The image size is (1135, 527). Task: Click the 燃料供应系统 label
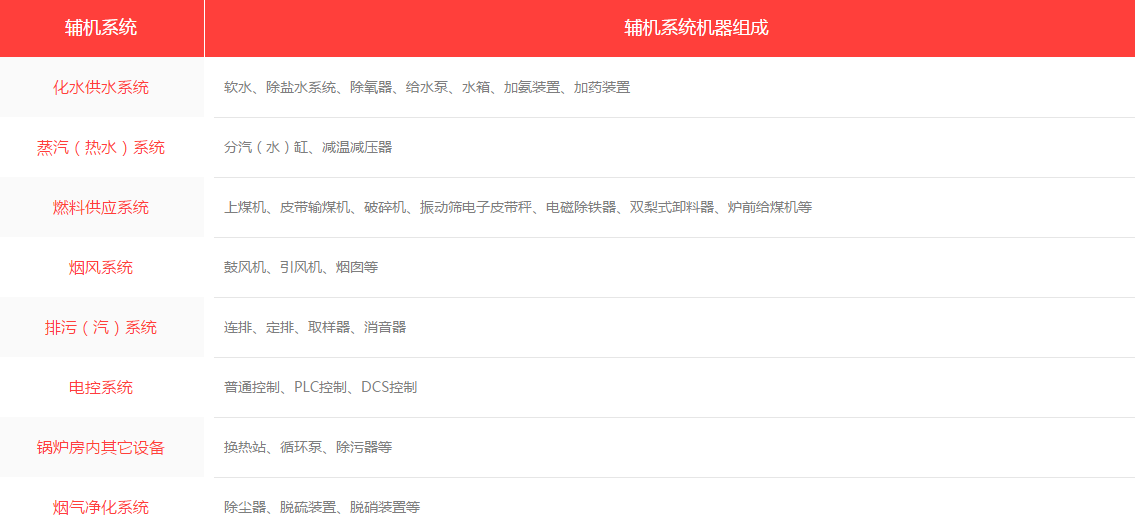(x=101, y=207)
